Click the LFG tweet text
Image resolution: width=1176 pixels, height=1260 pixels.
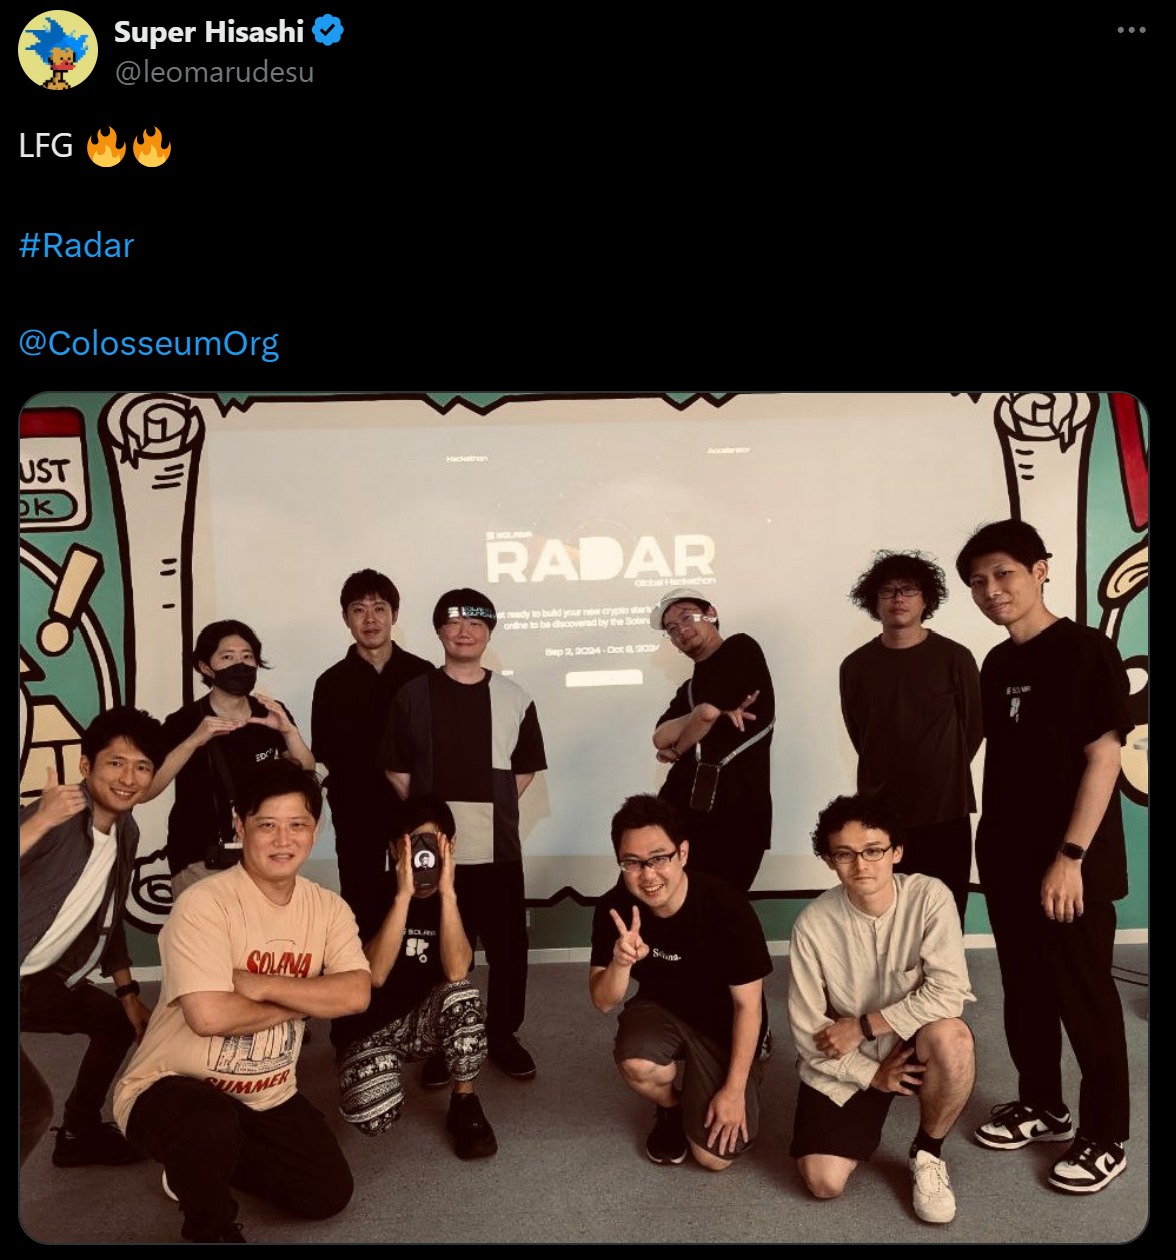click(46, 146)
